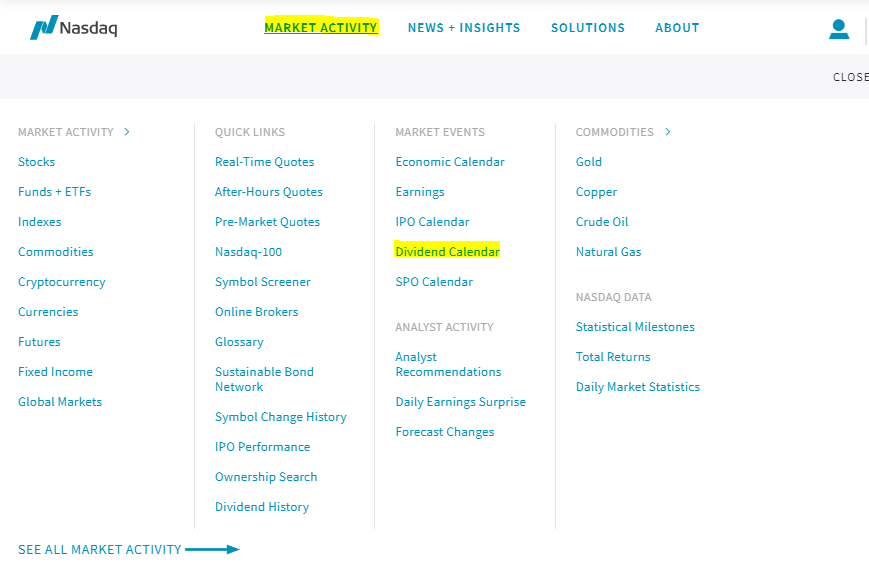
Task: Go to Nasdaq-100
Action: click(248, 252)
